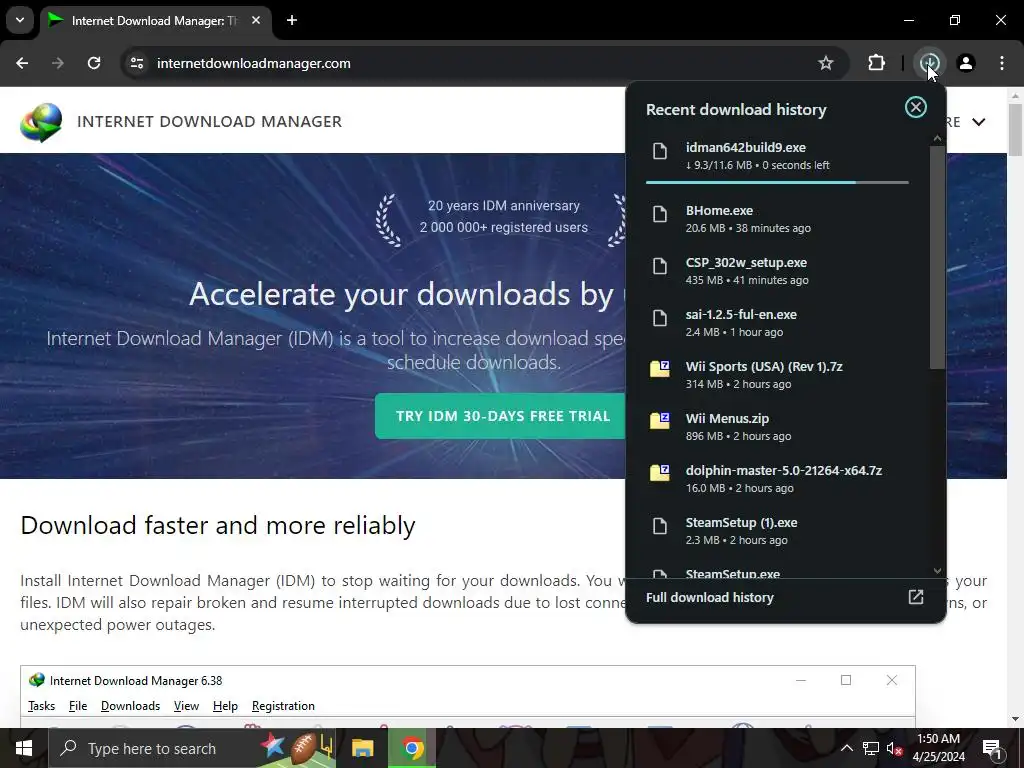
Task: Open dolphin-master-5.0-21264-x64.7z entry
Action: (777, 479)
